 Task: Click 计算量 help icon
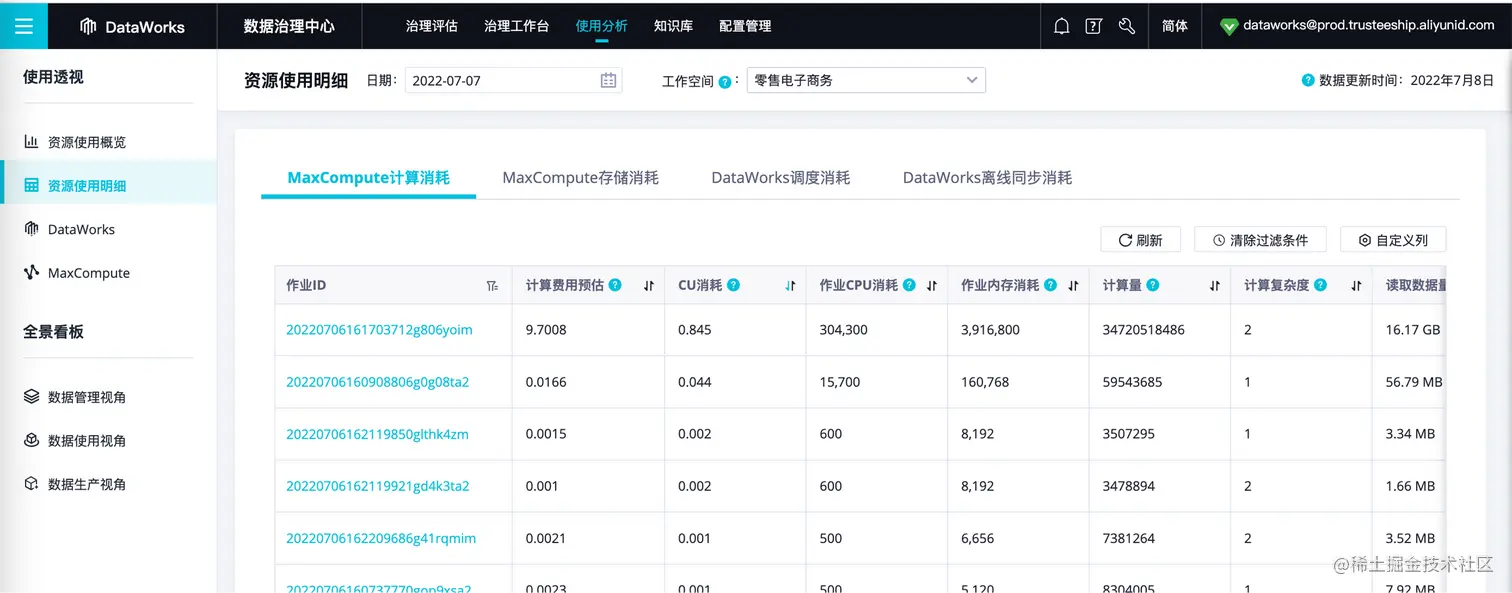pyautogui.click(x=1153, y=285)
